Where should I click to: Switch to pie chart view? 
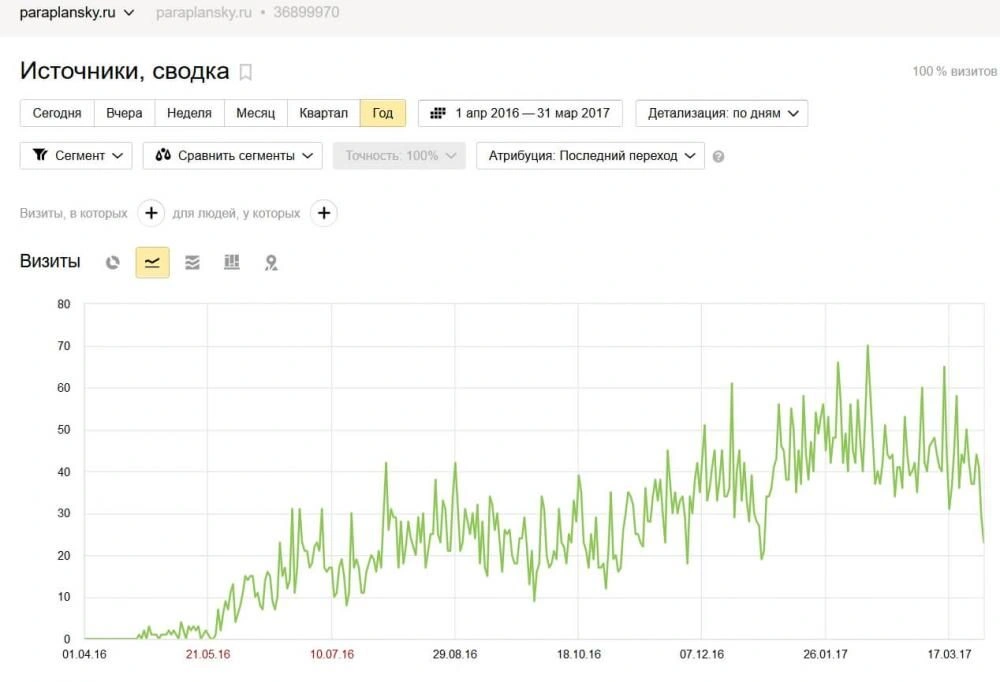tap(113, 262)
